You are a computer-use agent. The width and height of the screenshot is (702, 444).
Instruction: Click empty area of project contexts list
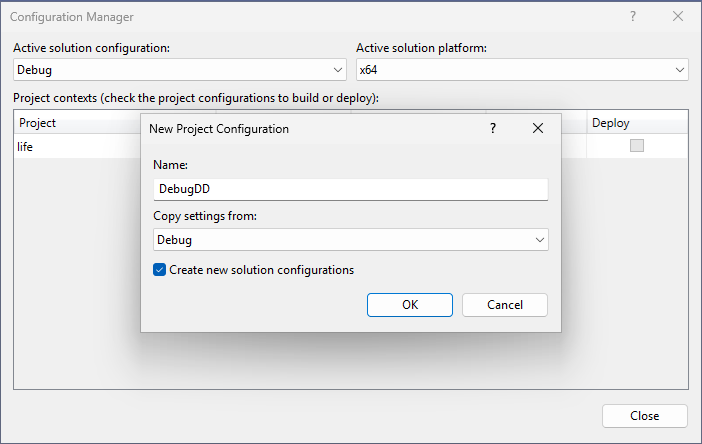(x=350, y=360)
